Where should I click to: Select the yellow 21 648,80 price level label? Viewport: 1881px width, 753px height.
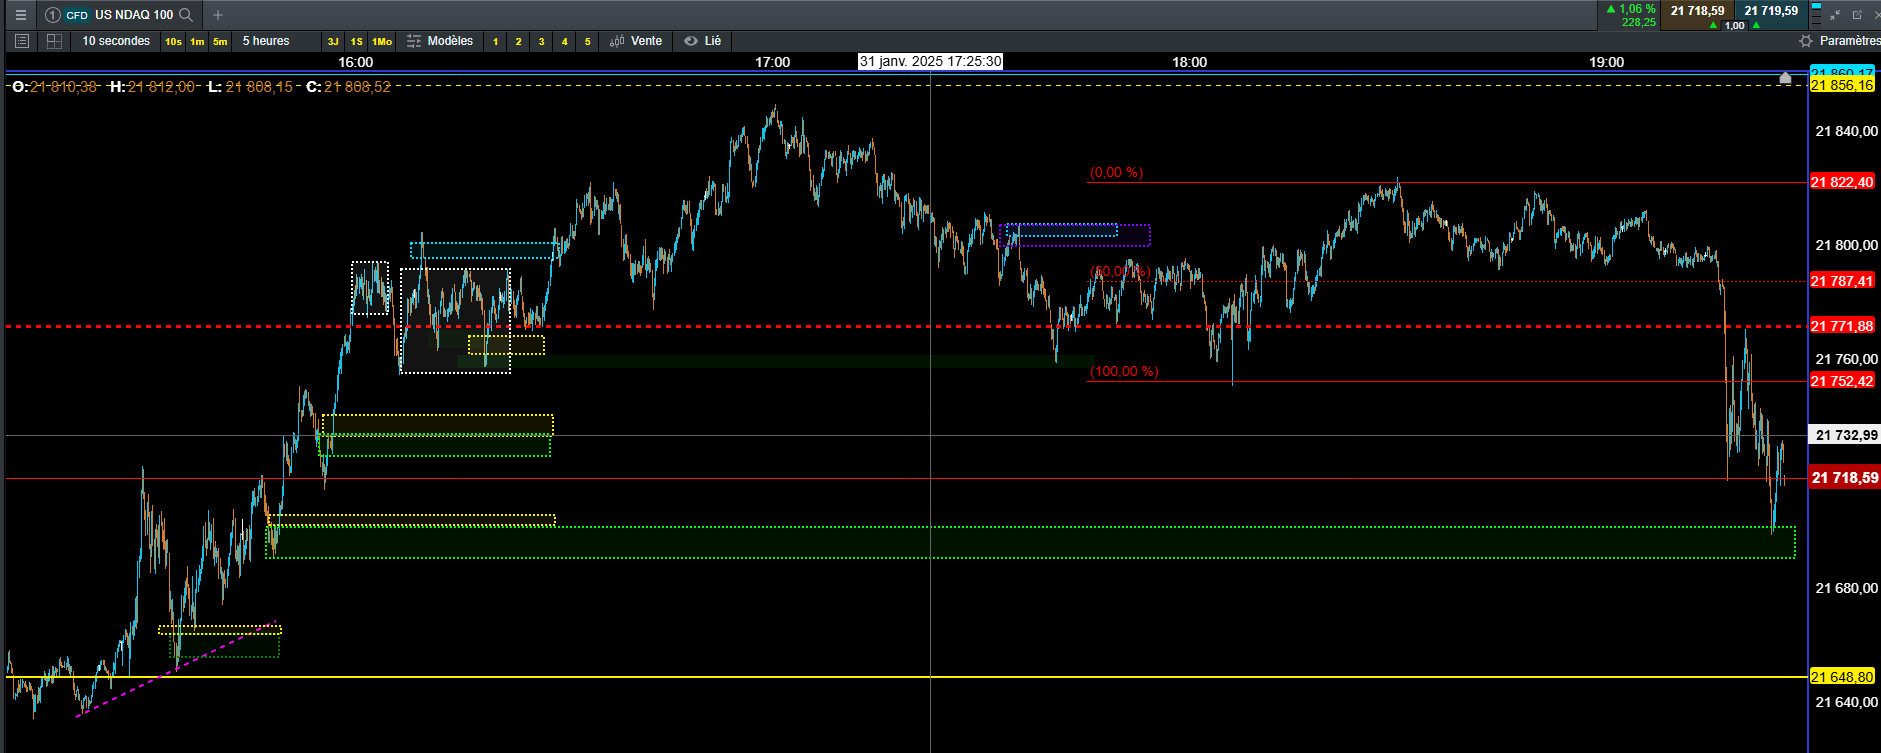(1842, 677)
